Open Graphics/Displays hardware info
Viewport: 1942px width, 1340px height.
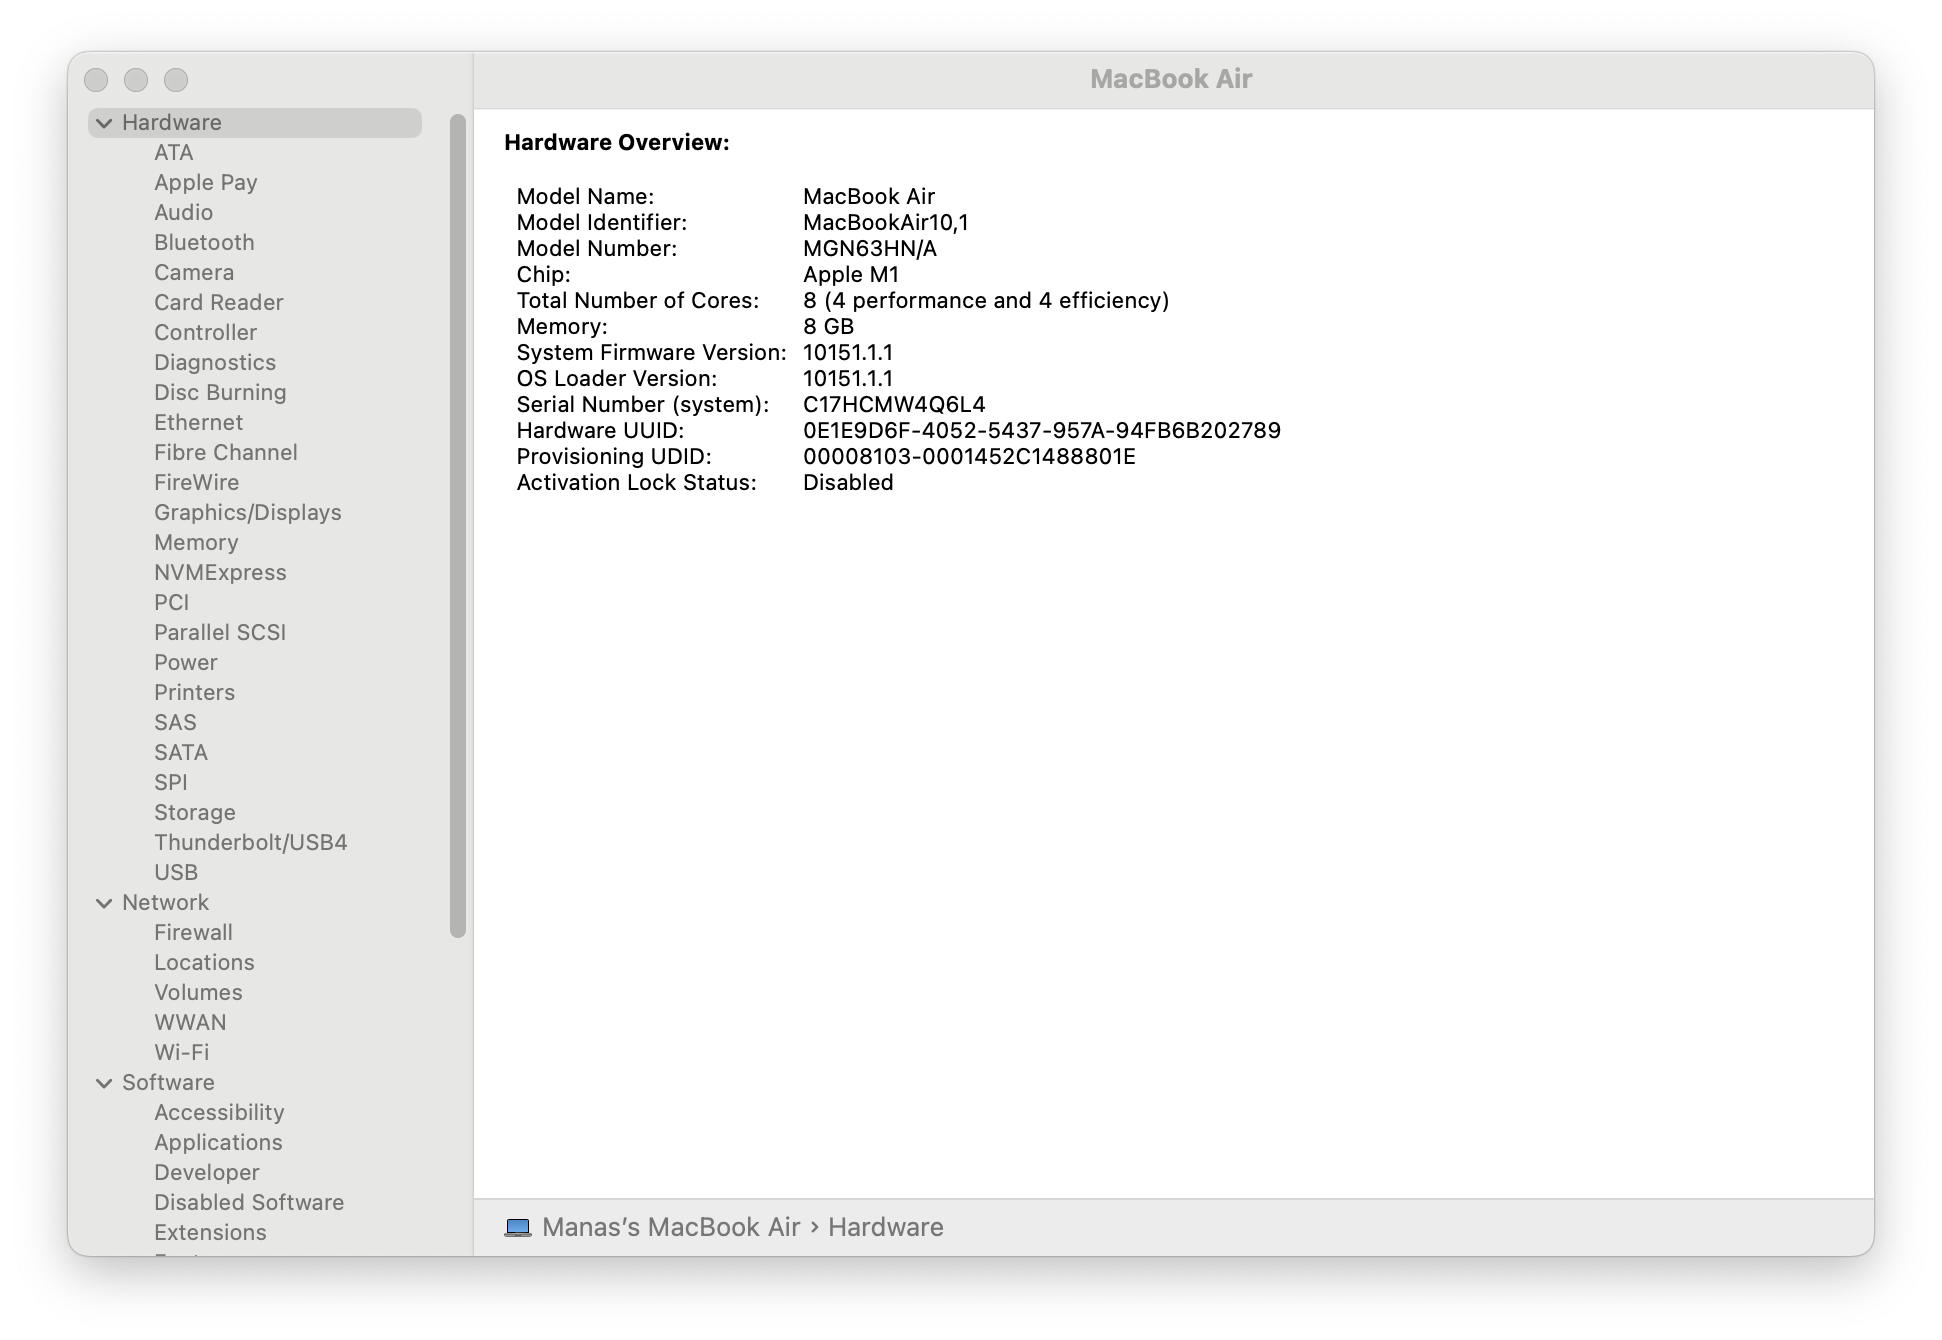[x=247, y=513]
